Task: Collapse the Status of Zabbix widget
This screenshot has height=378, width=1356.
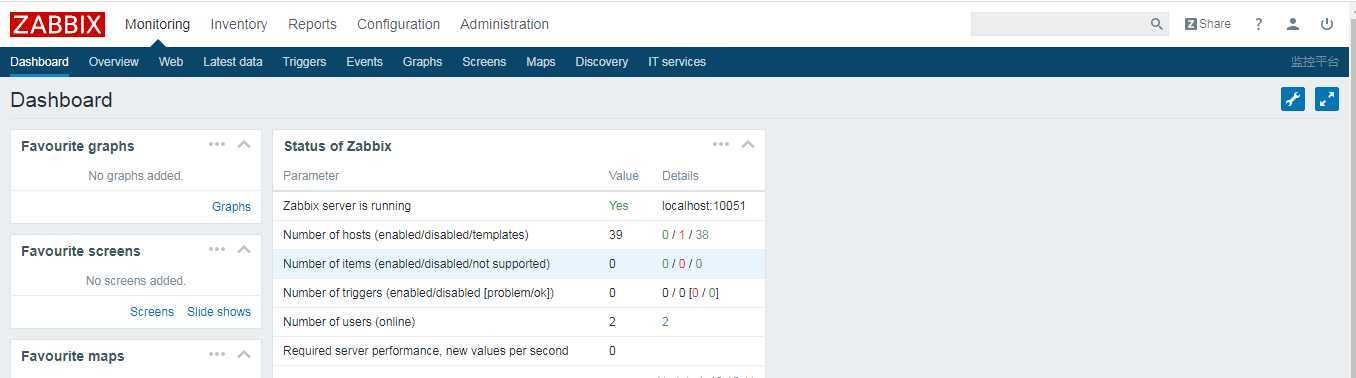Action: 748,145
